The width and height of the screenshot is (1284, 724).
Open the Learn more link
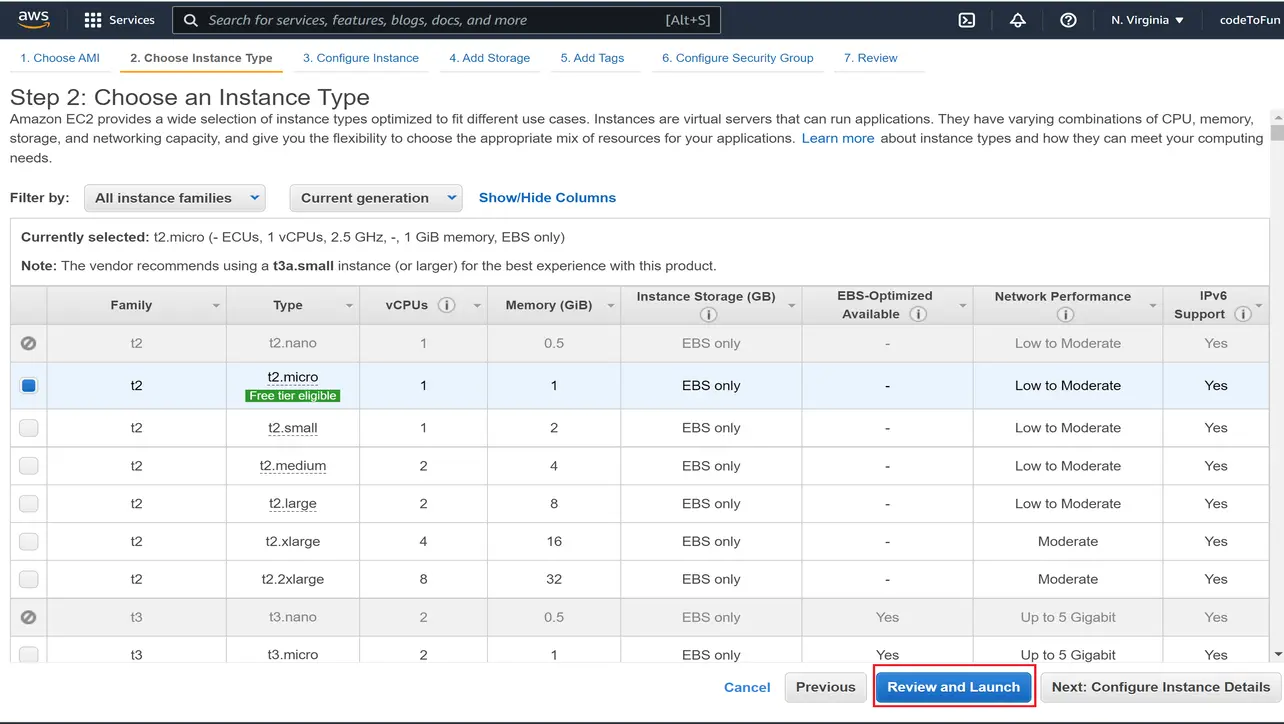click(838, 138)
